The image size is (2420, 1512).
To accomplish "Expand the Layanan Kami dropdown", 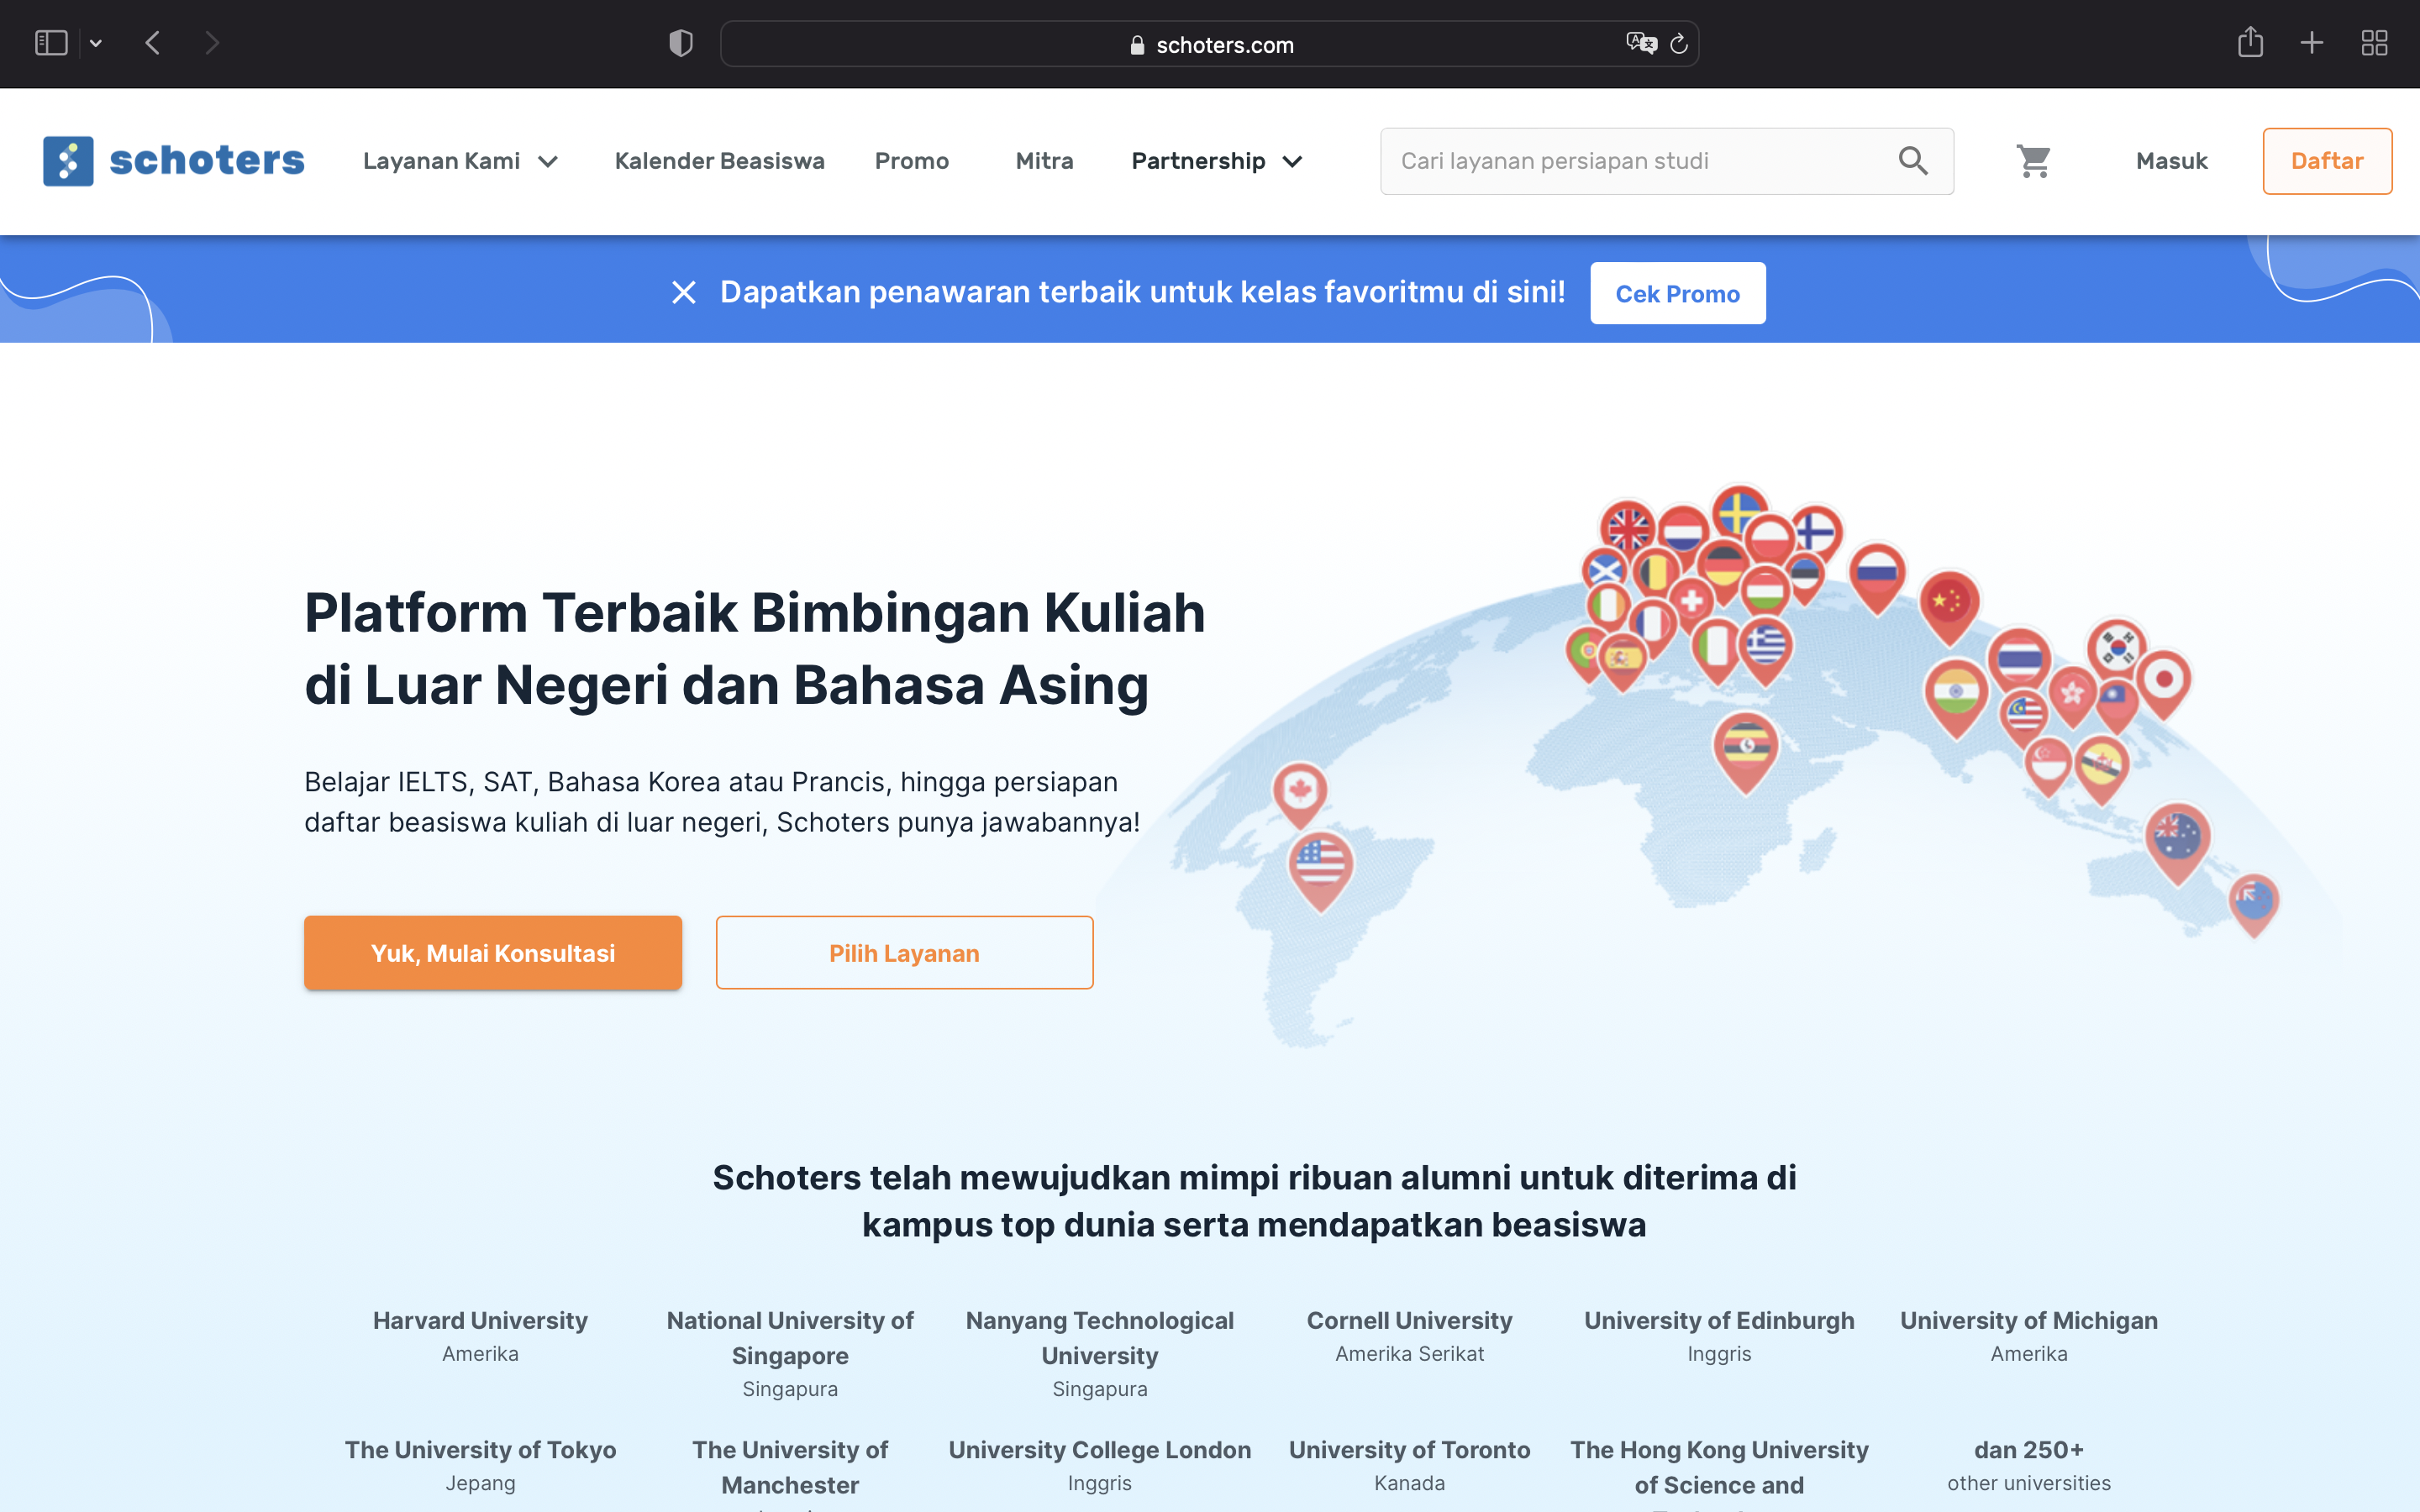I will click(461, 161).
